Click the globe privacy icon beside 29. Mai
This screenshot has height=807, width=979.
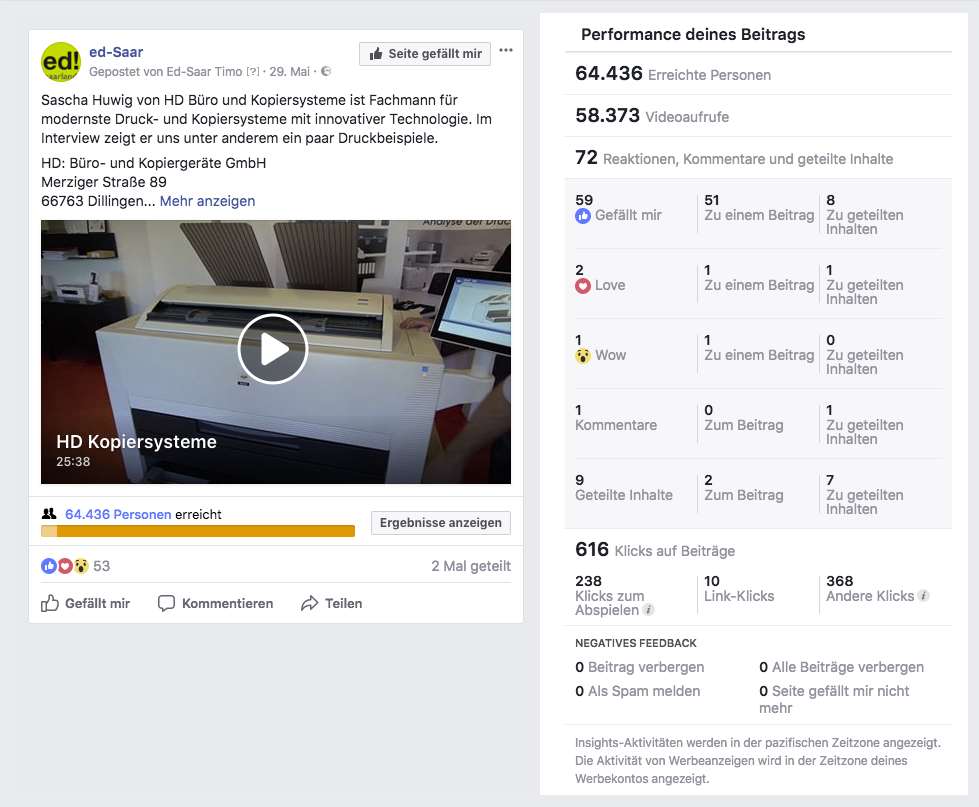pyautogui.click(x=326, y=71)
